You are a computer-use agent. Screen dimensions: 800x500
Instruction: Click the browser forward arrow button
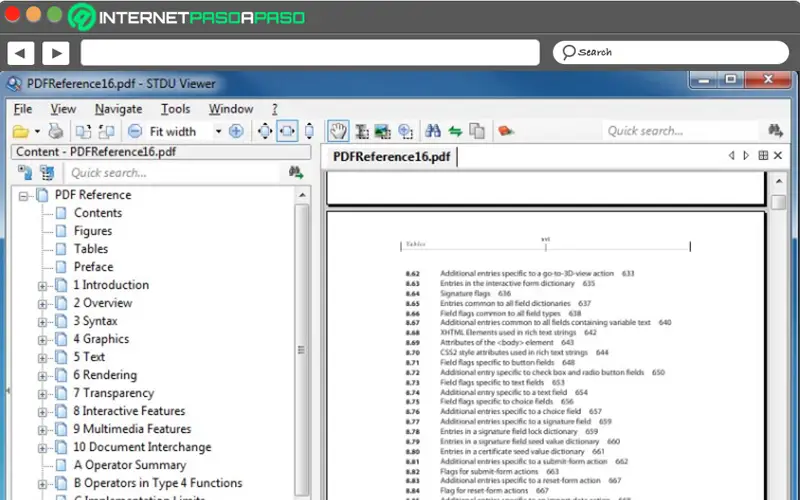(x=56, y=53)
